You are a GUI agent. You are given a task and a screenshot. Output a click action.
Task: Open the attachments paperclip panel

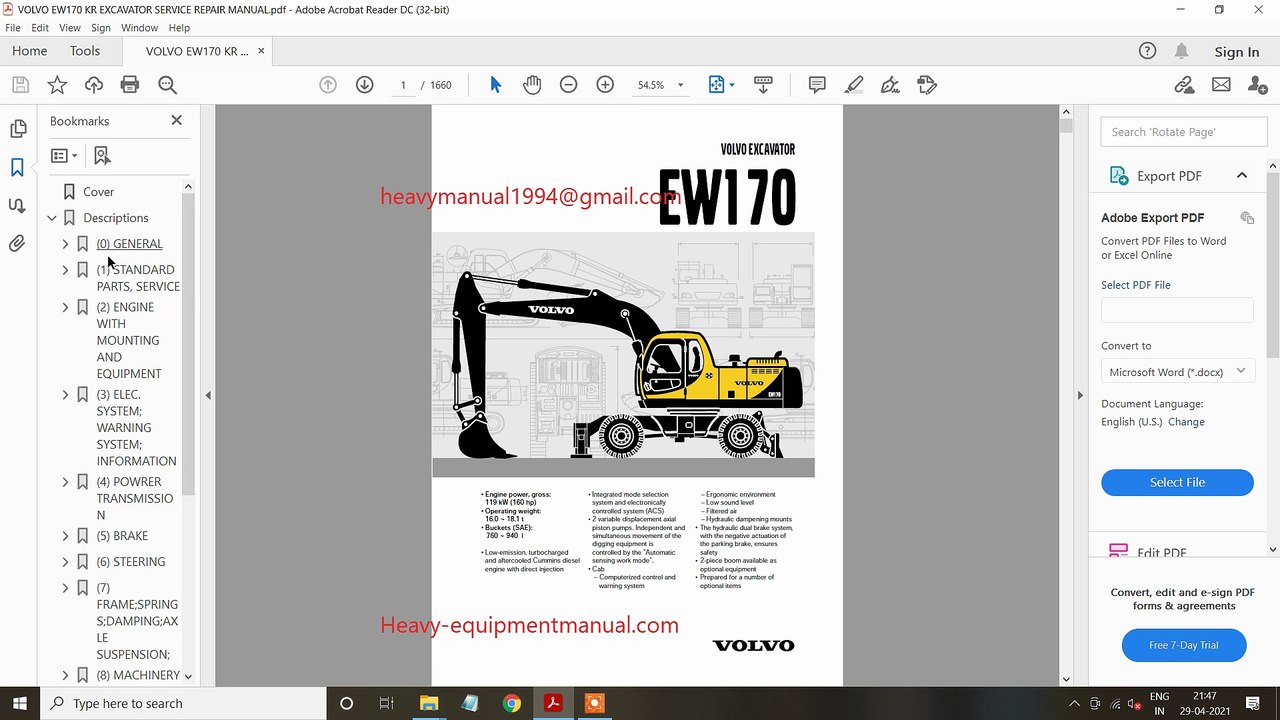coord(18,243)
